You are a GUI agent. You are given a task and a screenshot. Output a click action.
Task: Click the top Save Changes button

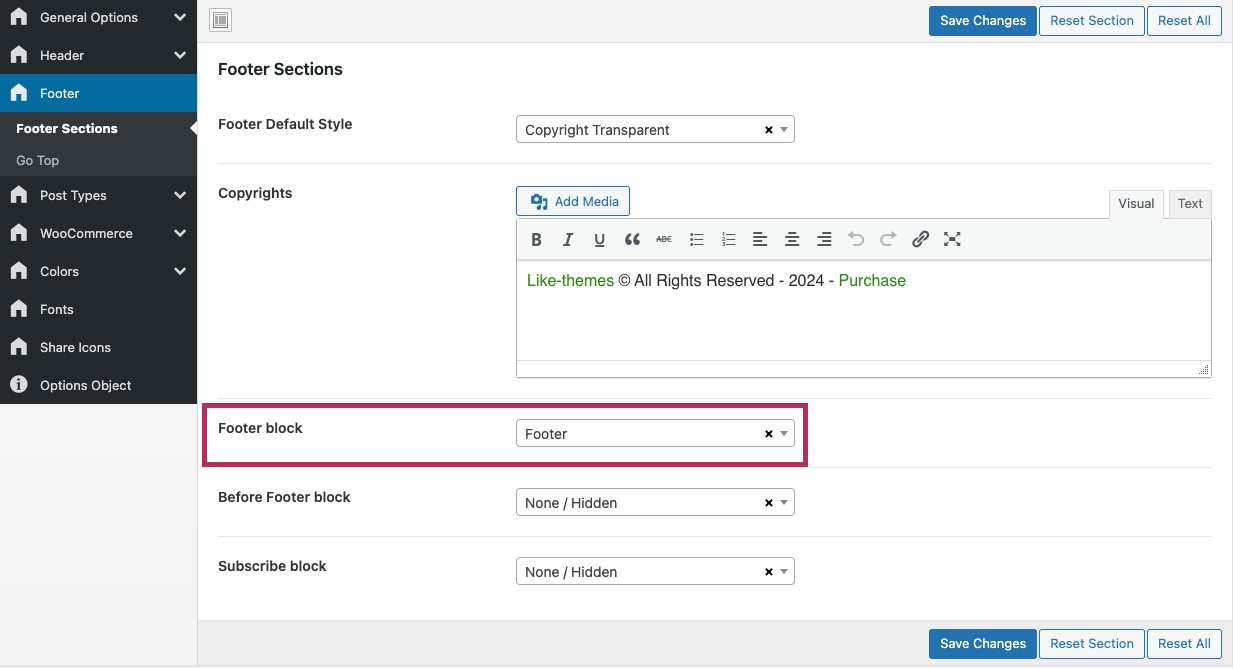click(x=982, y=20)
